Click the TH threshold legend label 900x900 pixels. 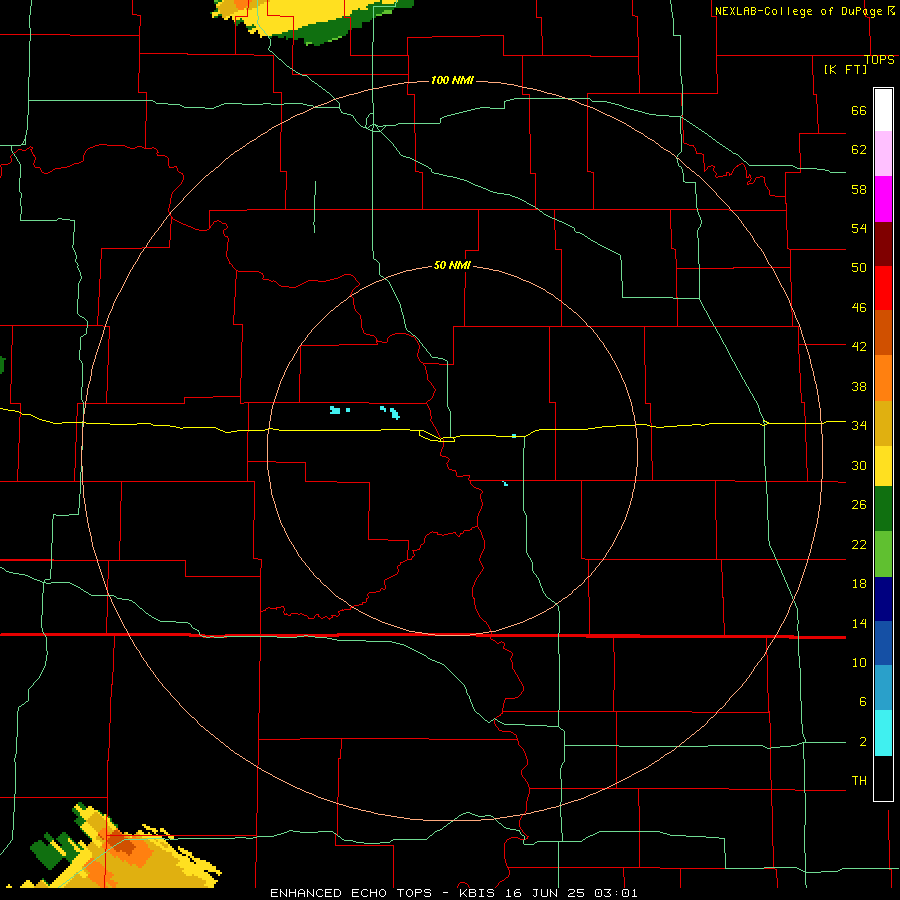(x=859, y=780)
